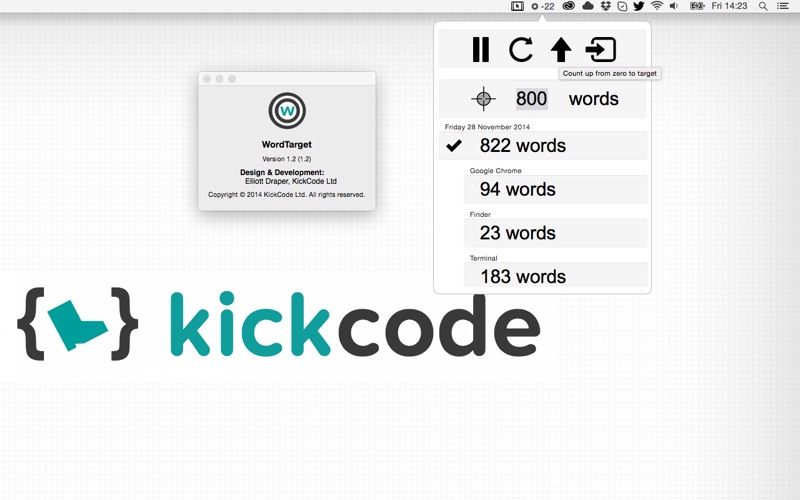800x500 pixels.
Task: Open the WordTarget -22 menu bar item
Action: pyautogui.click(x=543, y=6)
